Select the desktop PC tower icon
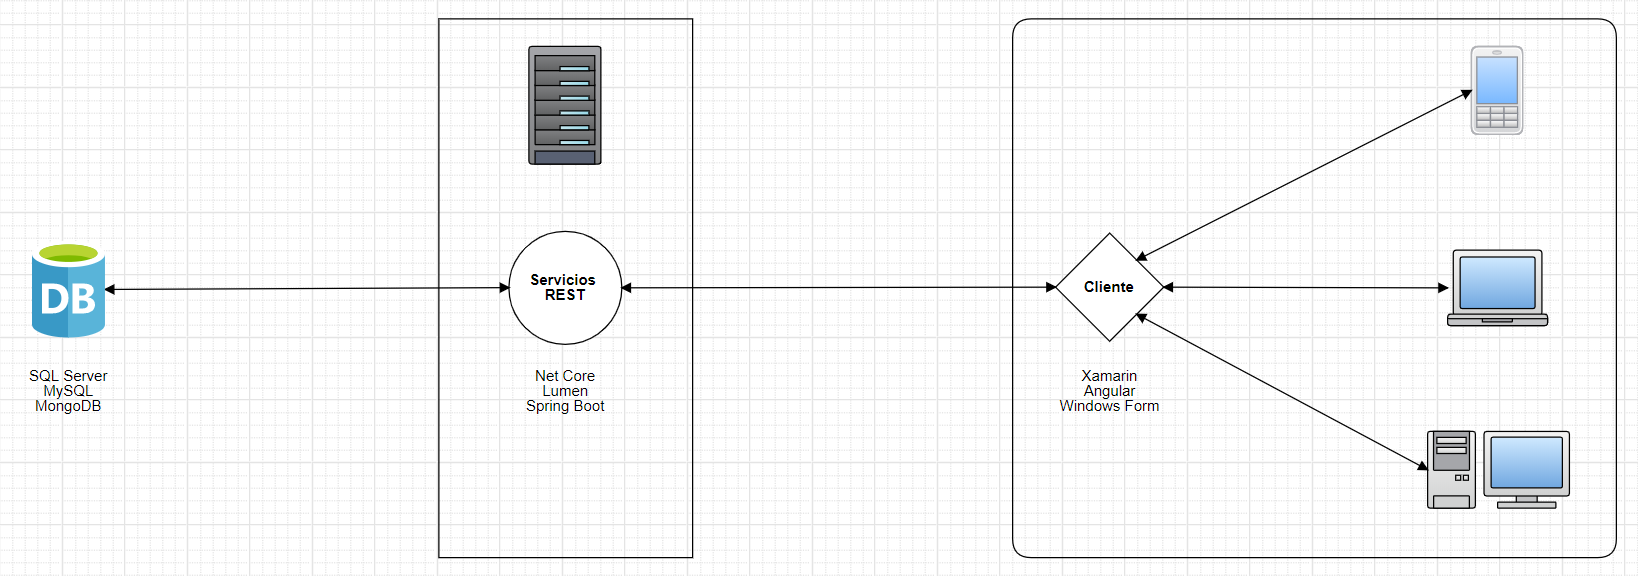The width and height of the screenshot is (1638, 576). [1451, 470]
